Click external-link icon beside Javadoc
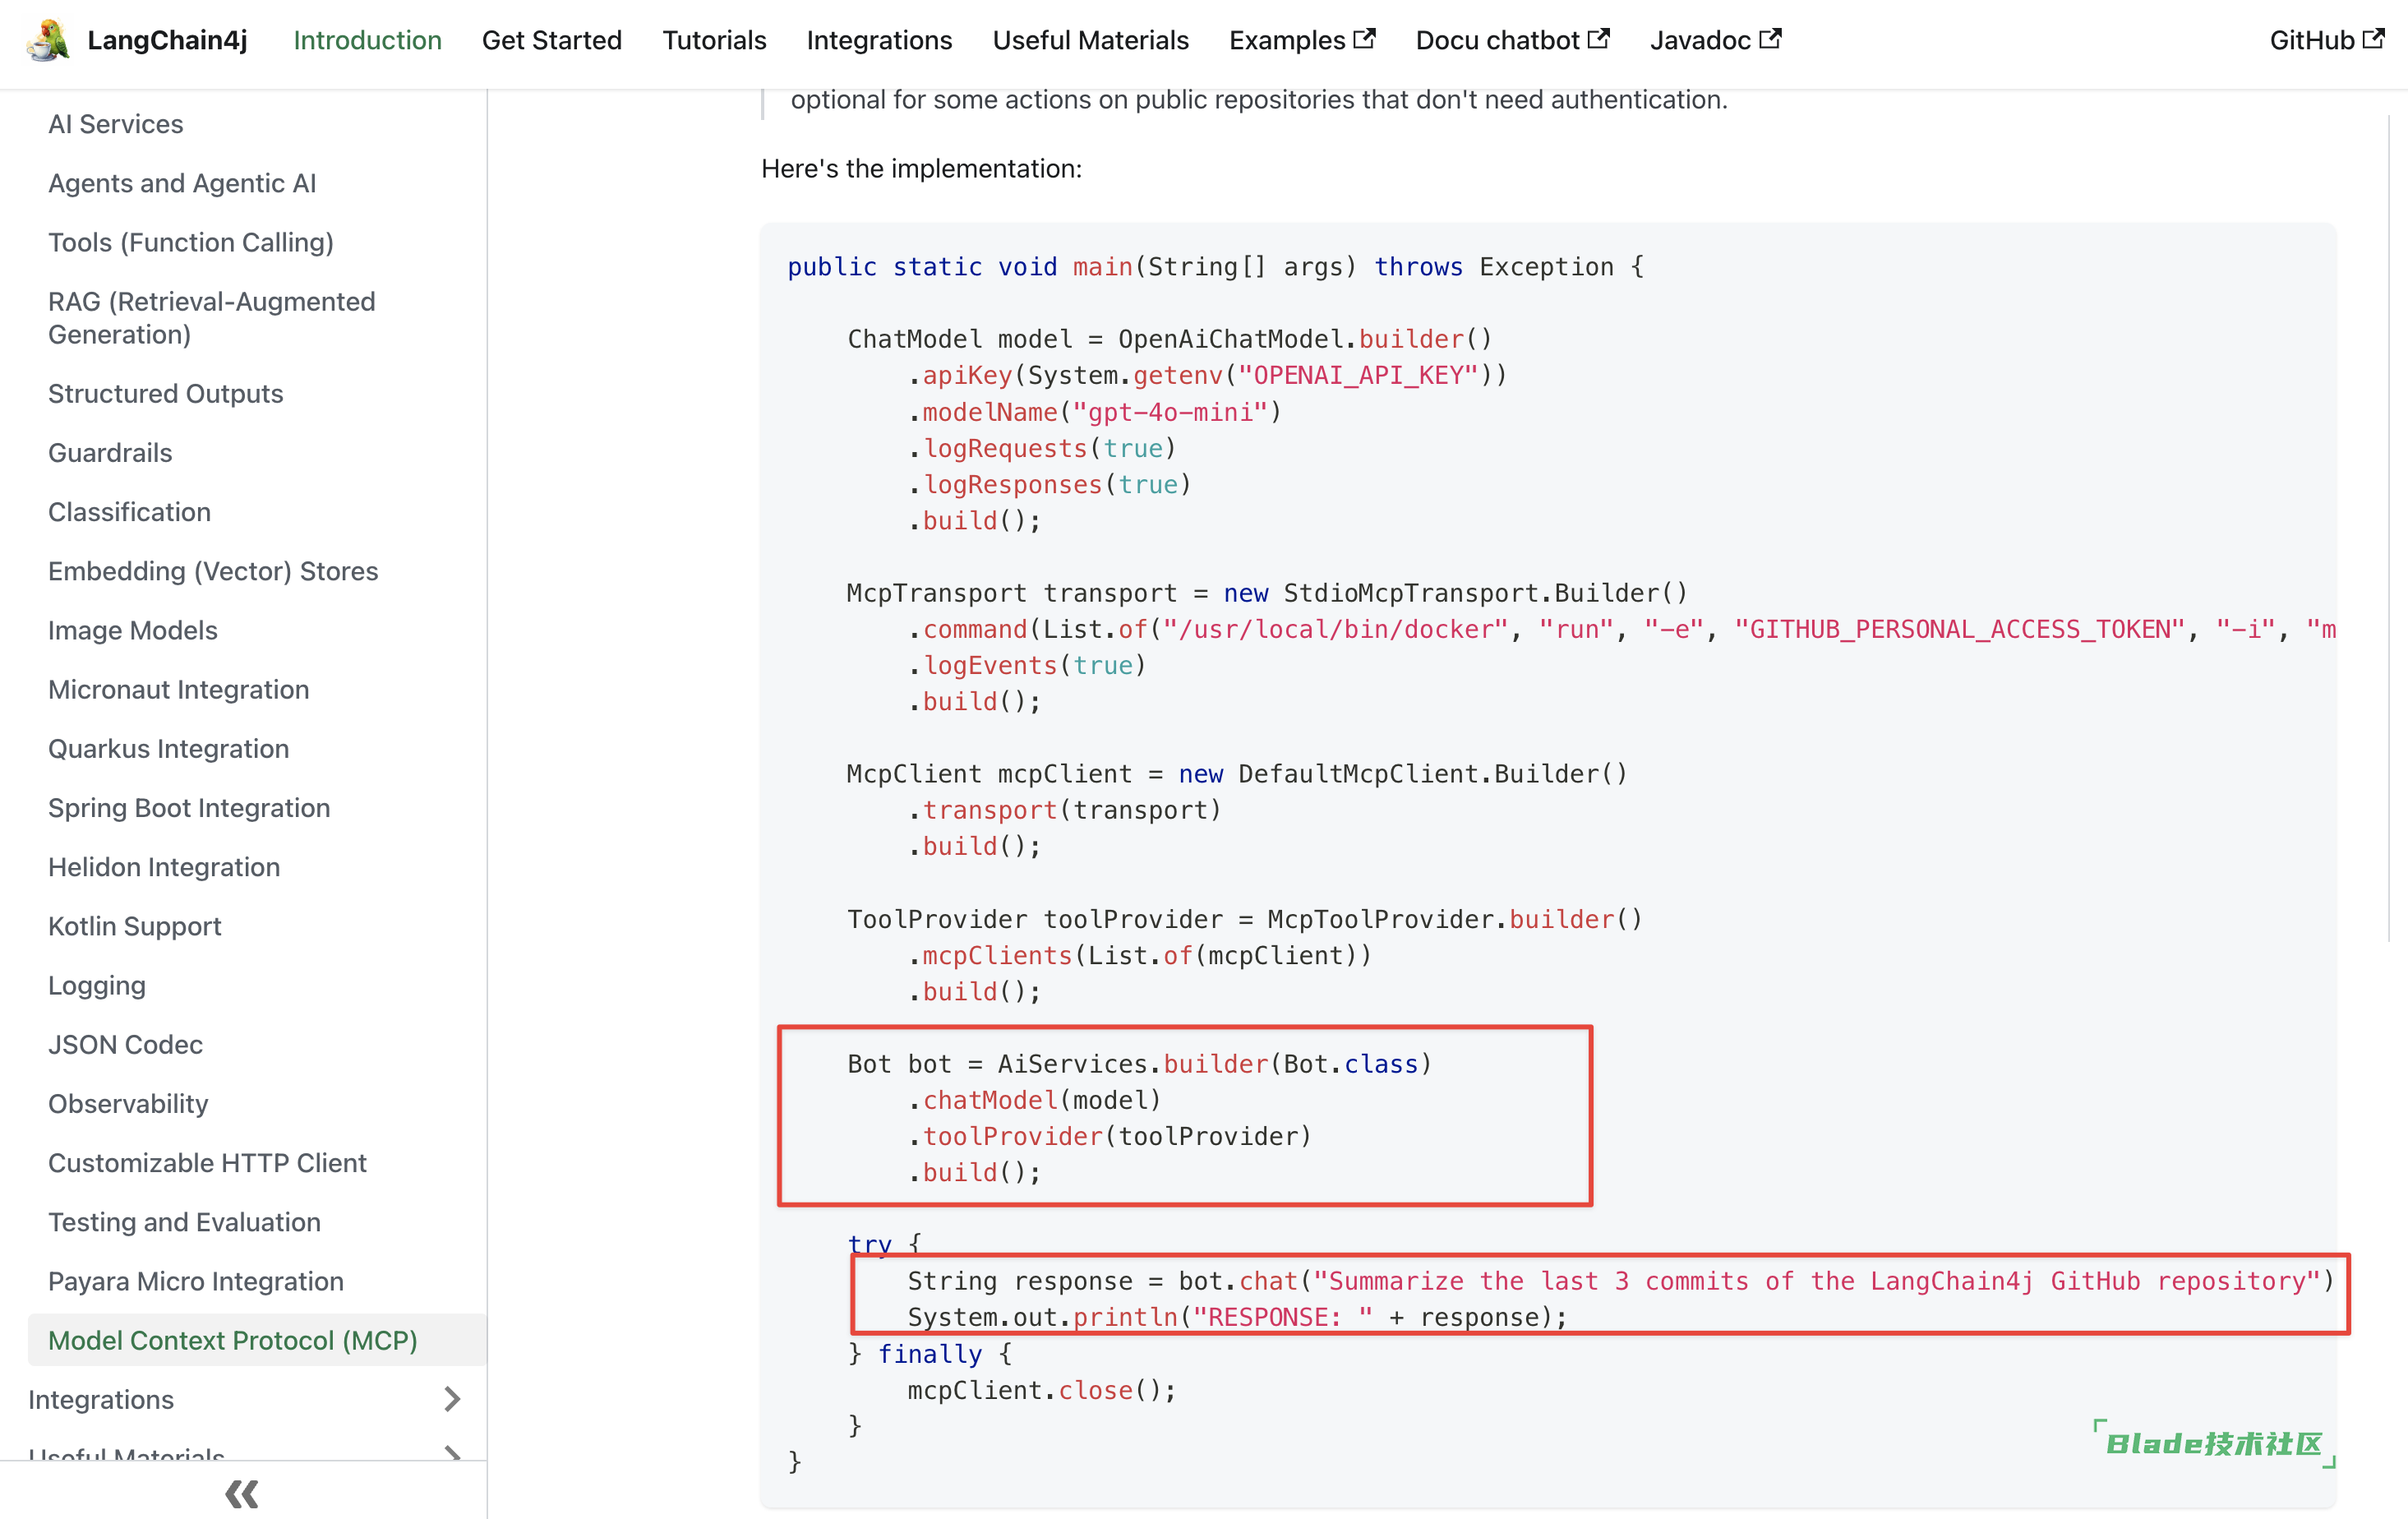This screenshot has width=2408, height=1519. 1770,39
